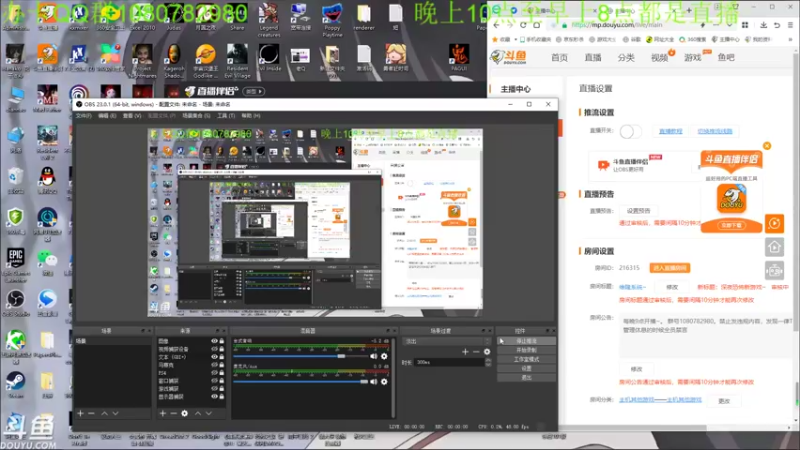This screenshot has height=450, width=800.
Task: Open the File menu in OBS
Action: click(83, 116)
